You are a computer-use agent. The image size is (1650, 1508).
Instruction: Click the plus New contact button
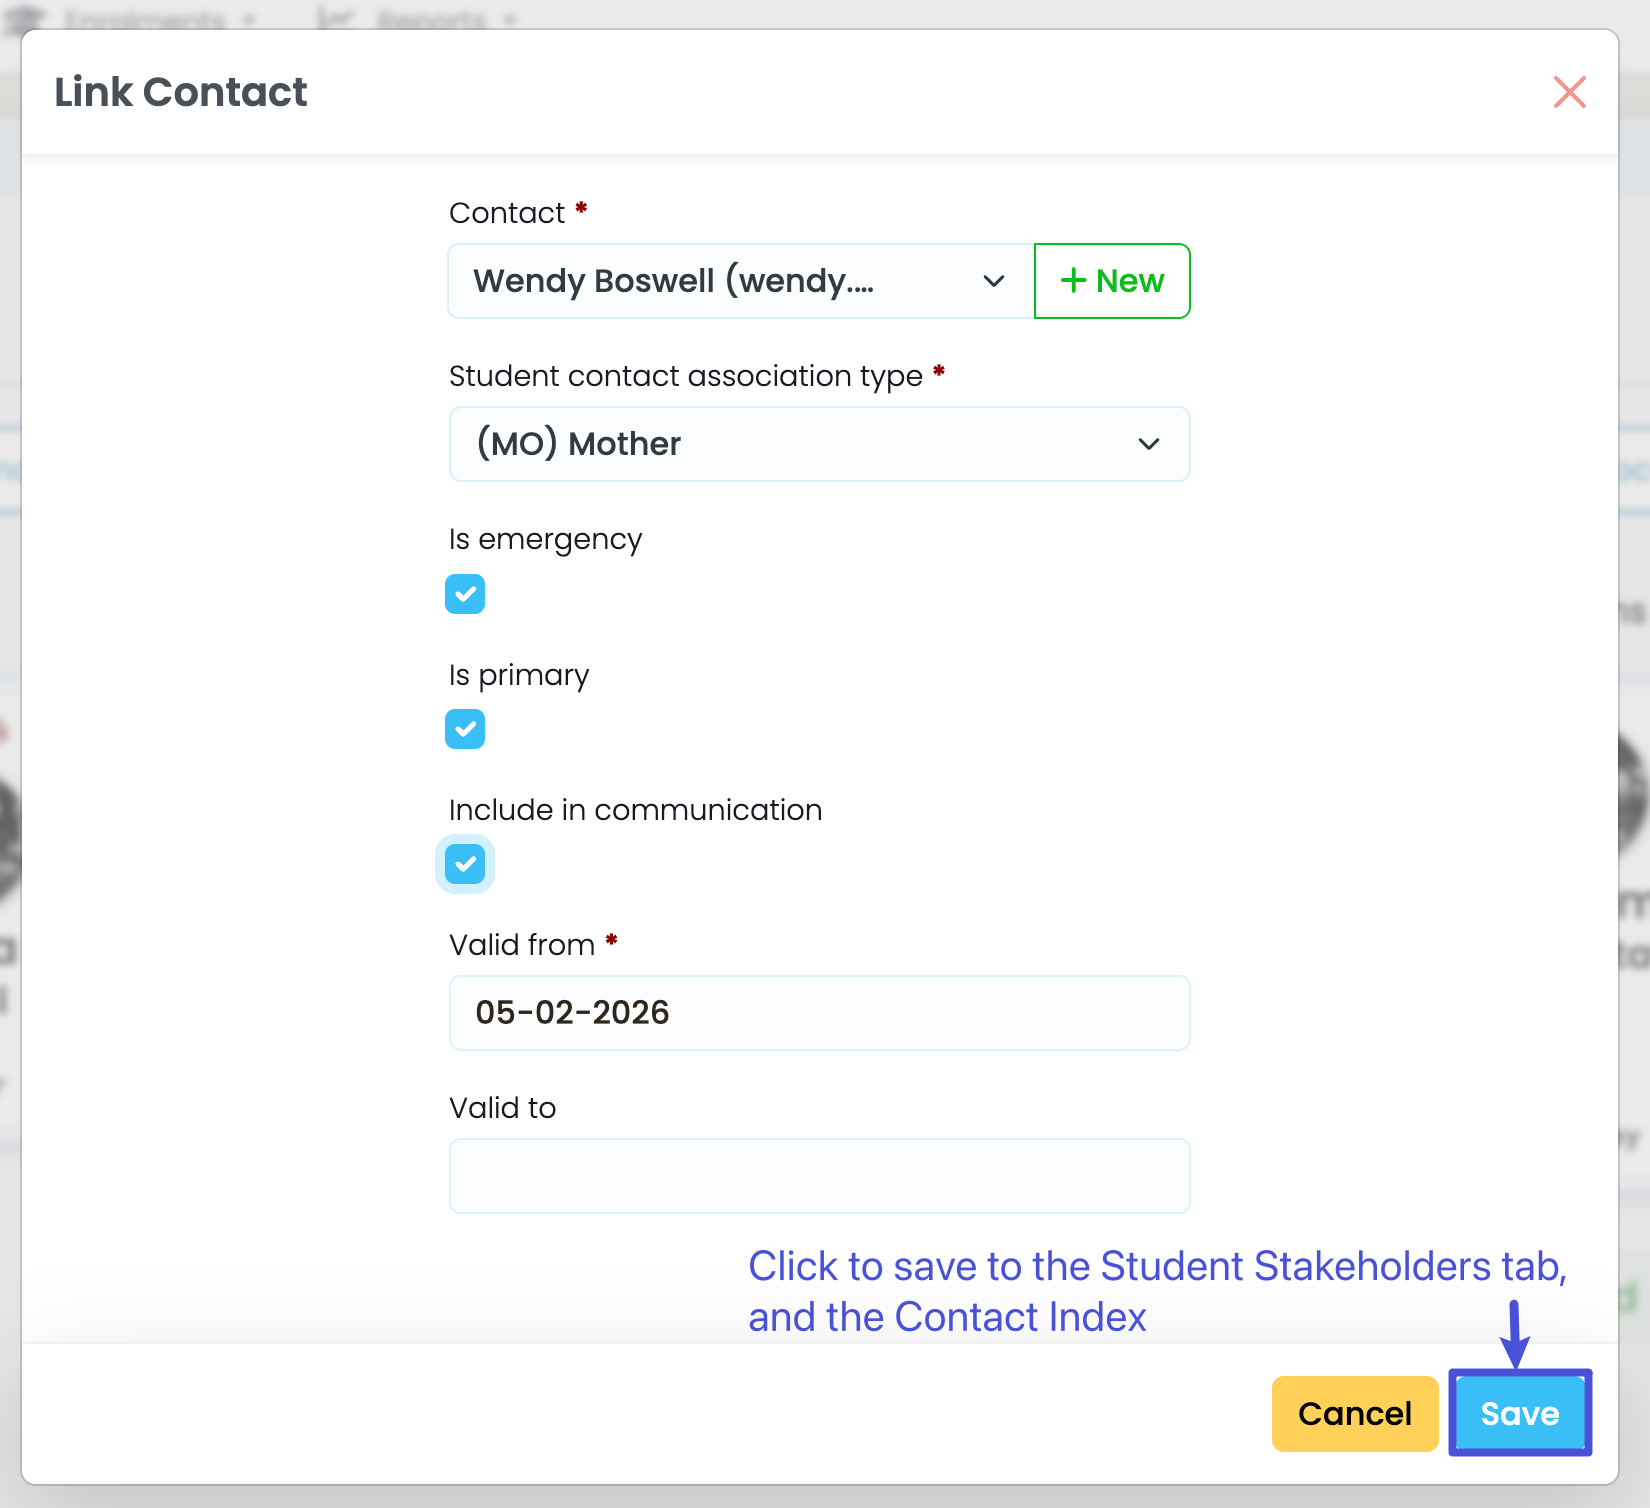coord(1111,281)
